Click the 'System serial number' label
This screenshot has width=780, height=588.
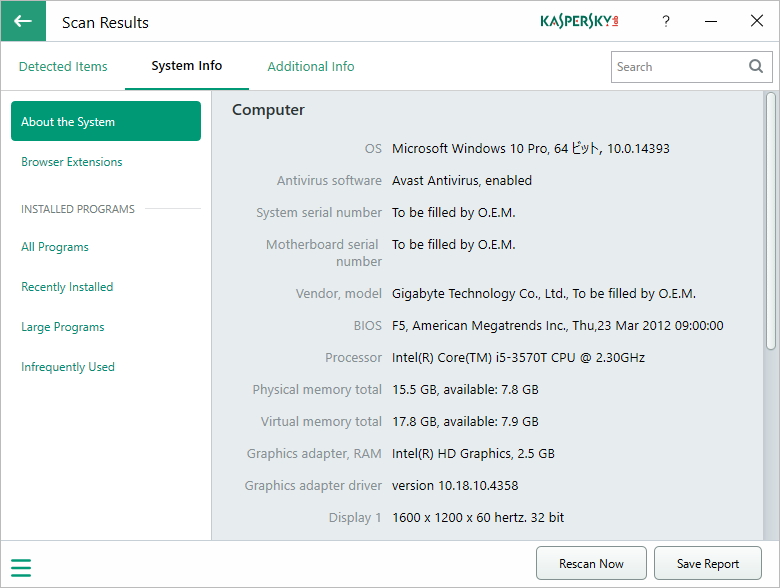click(319, 212)
